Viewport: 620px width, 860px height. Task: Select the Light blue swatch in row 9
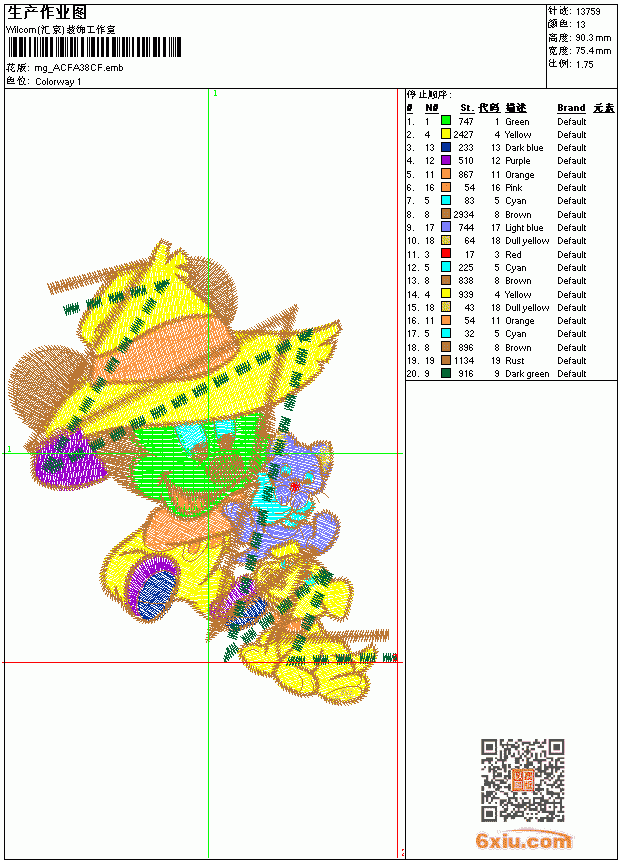pos(446,227)
